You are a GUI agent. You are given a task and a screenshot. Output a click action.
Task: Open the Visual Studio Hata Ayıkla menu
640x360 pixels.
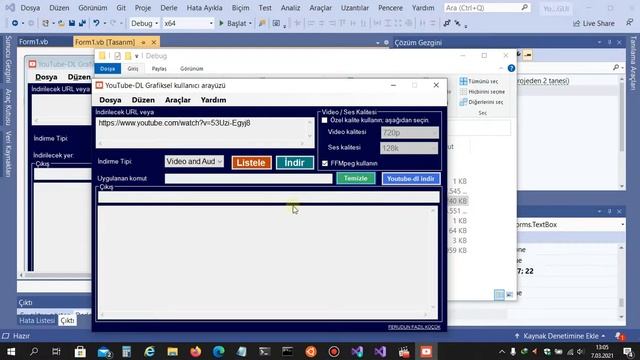(x=204, y=8)
